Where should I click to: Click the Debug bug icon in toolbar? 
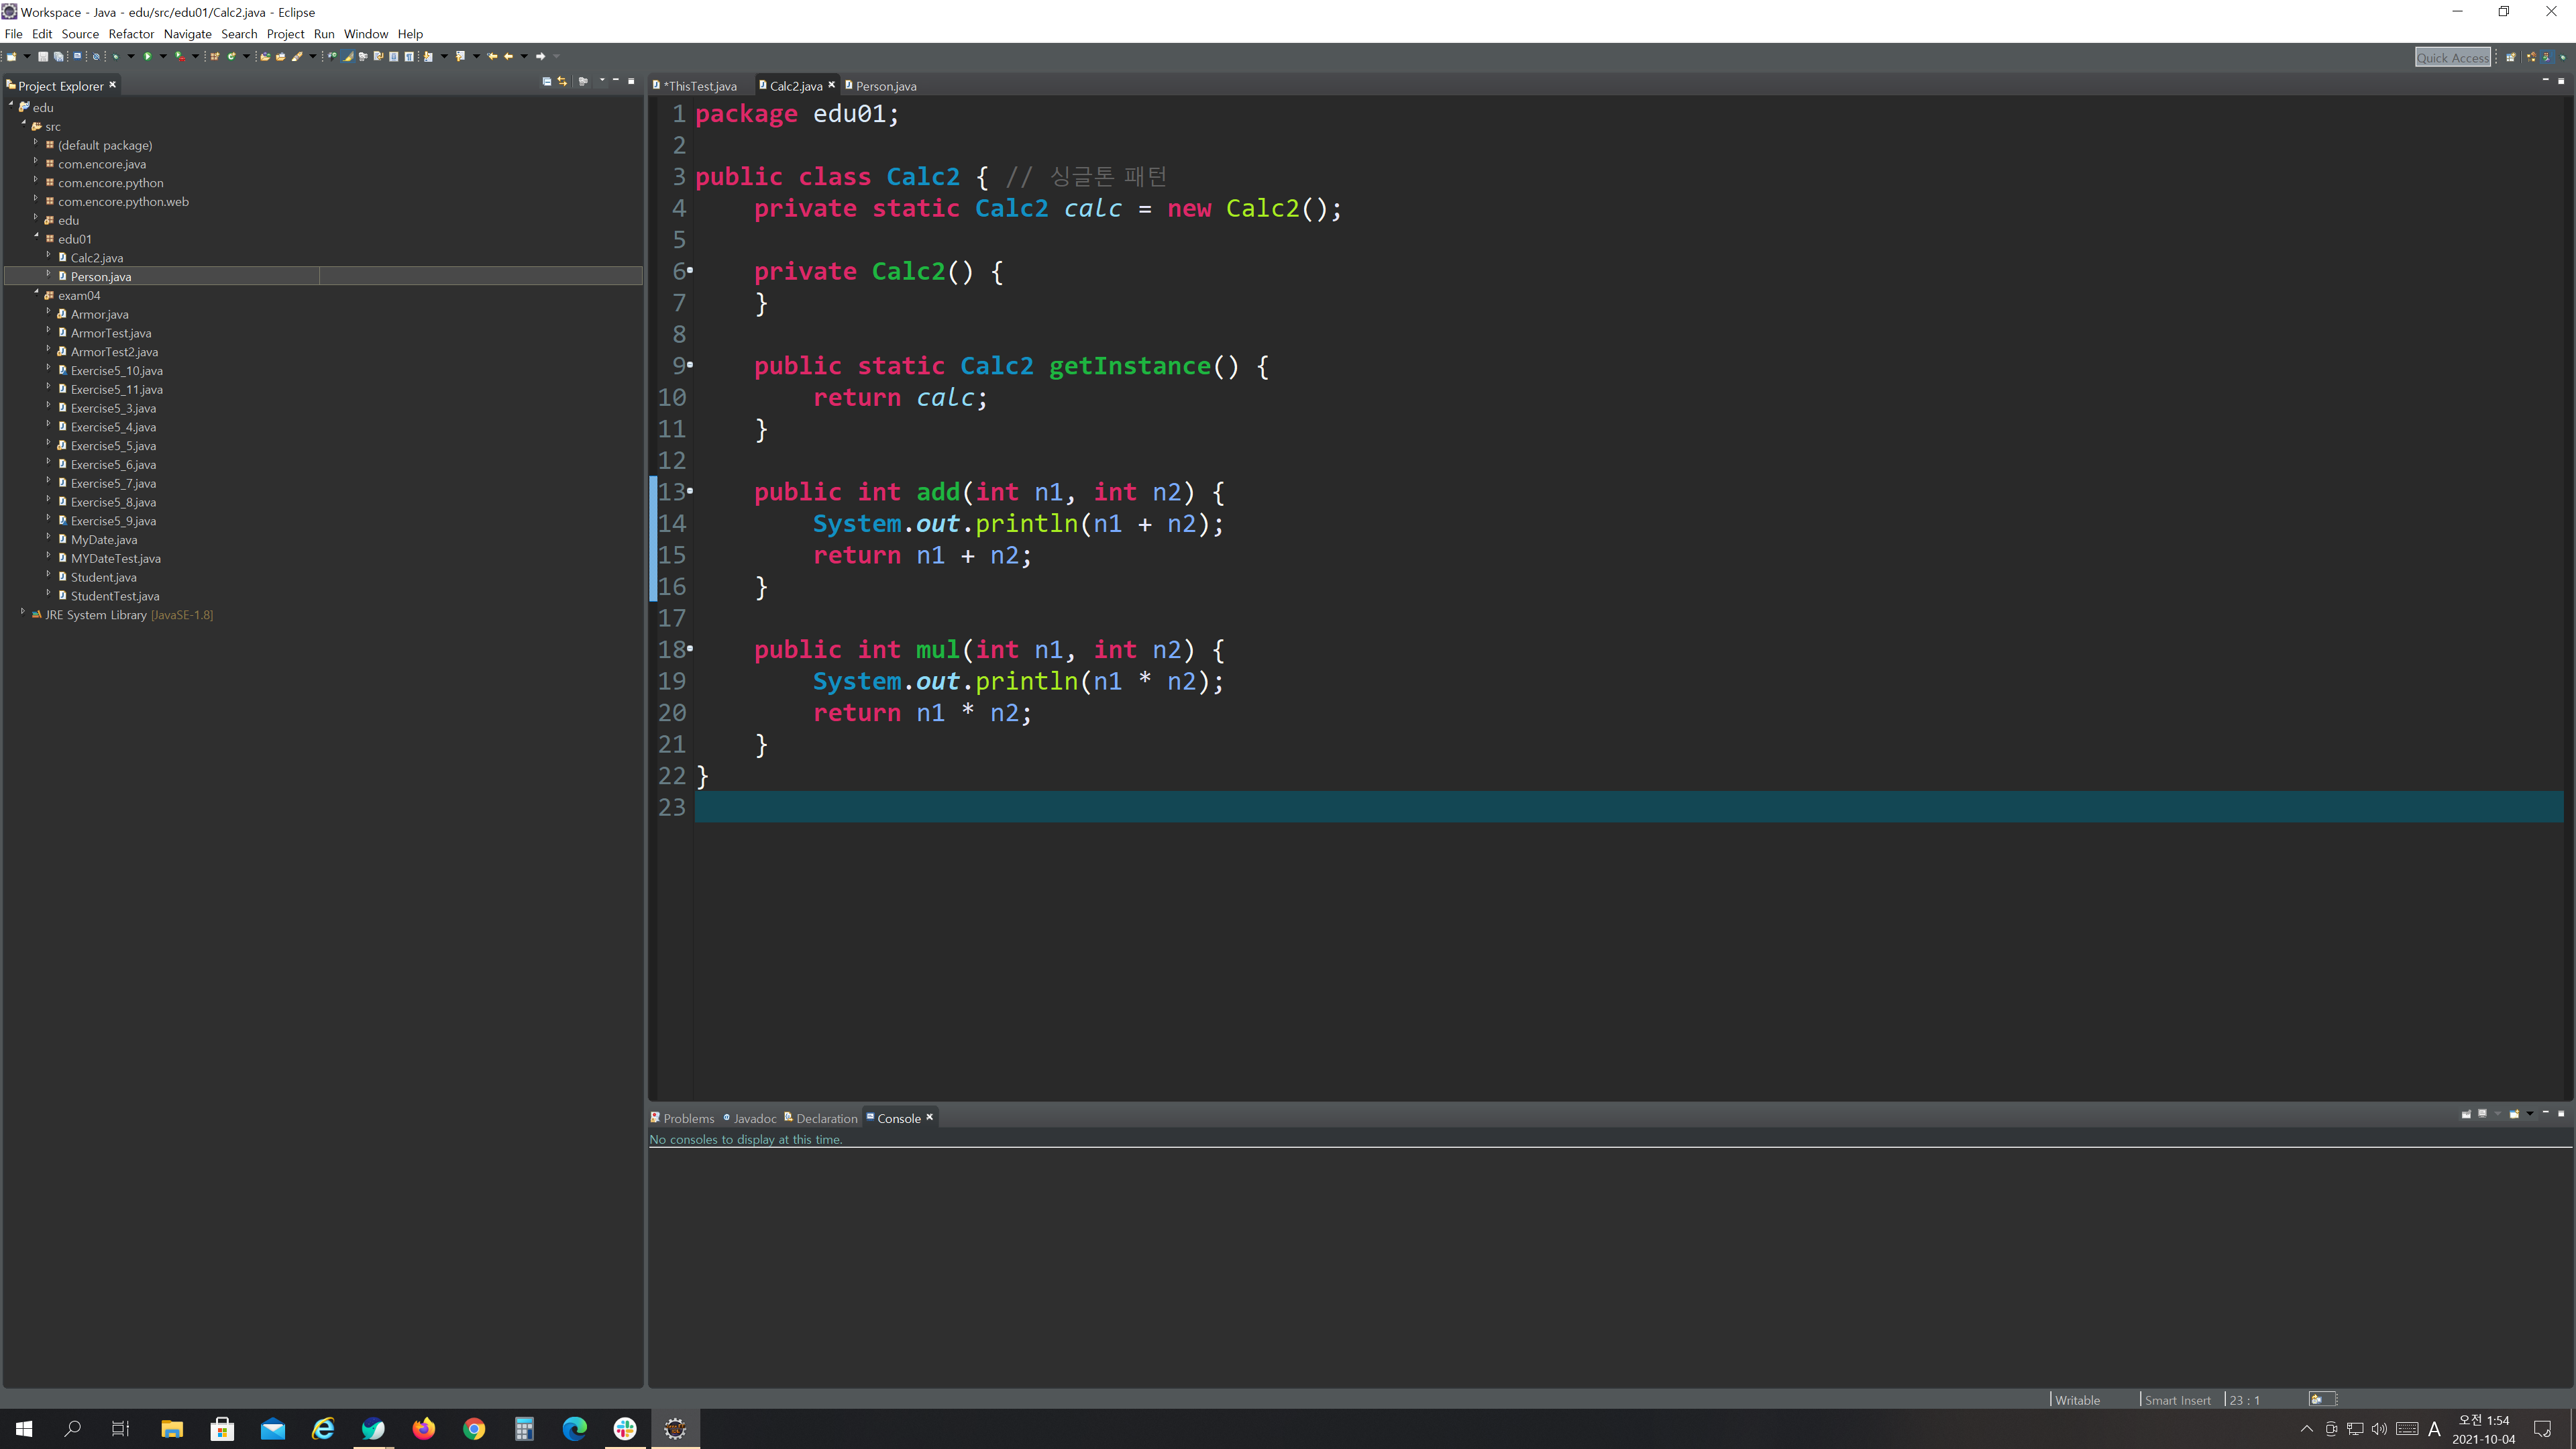(115, 56)
